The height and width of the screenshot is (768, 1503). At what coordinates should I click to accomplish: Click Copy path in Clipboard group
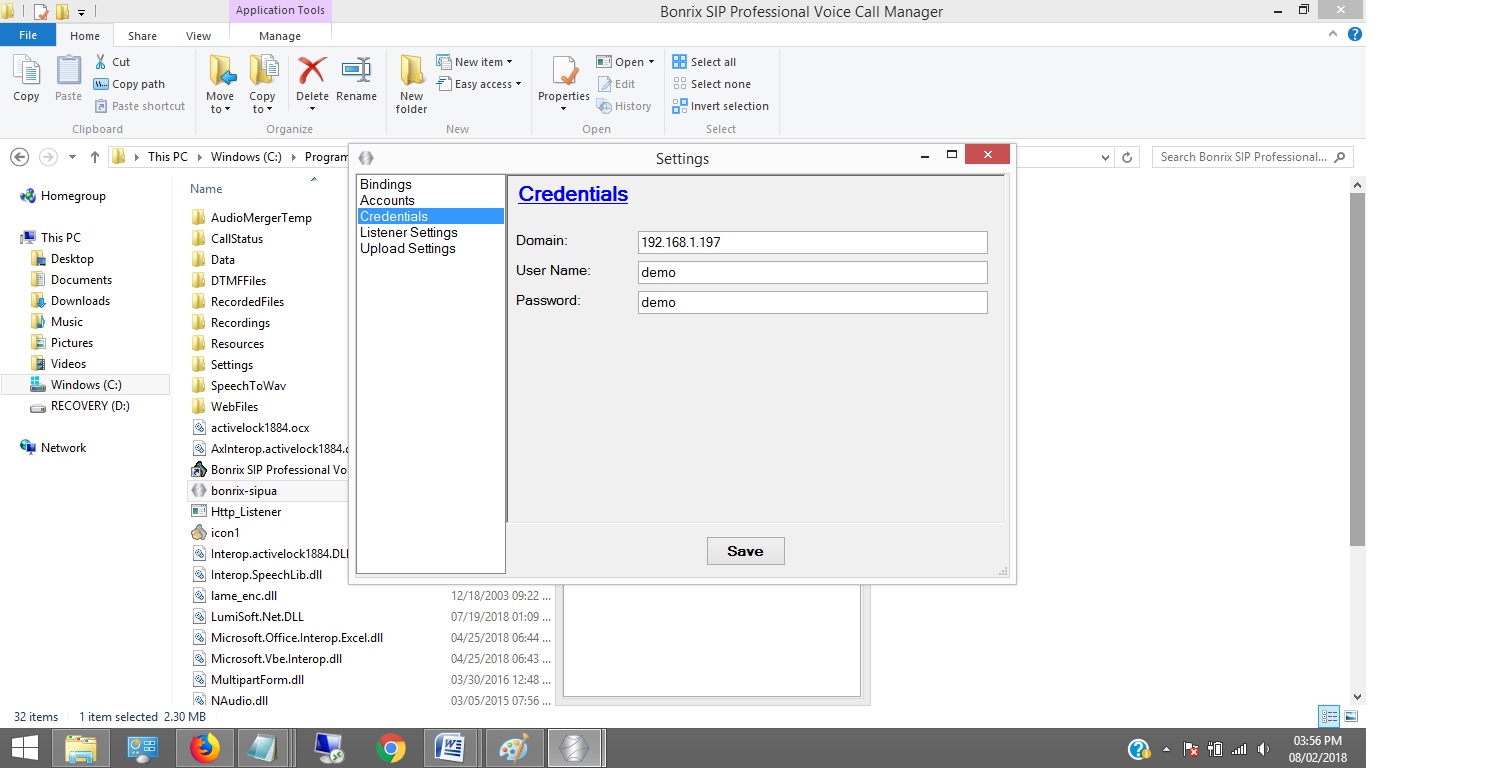(129, 84)
